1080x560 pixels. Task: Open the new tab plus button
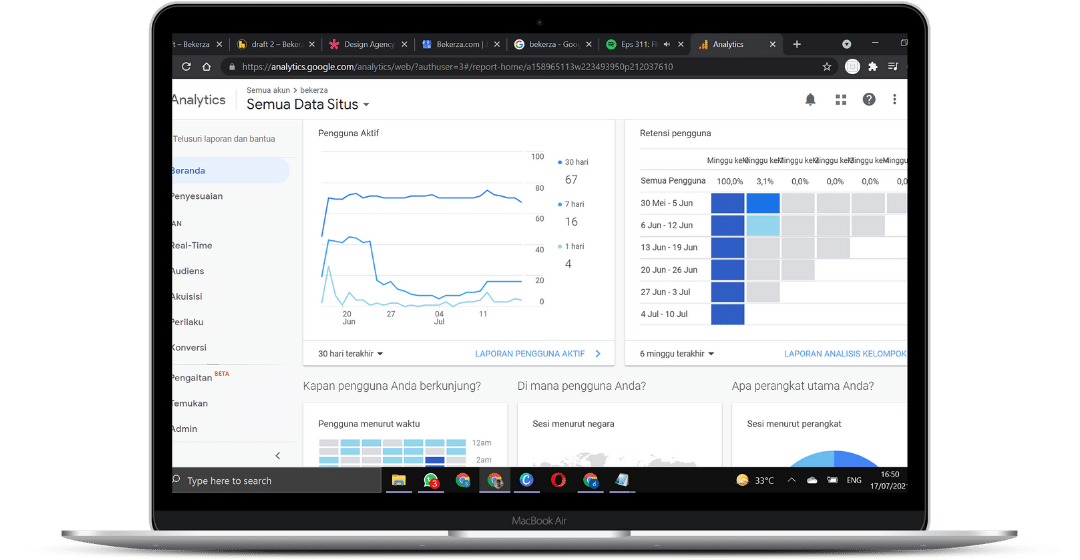pos(797,44)
